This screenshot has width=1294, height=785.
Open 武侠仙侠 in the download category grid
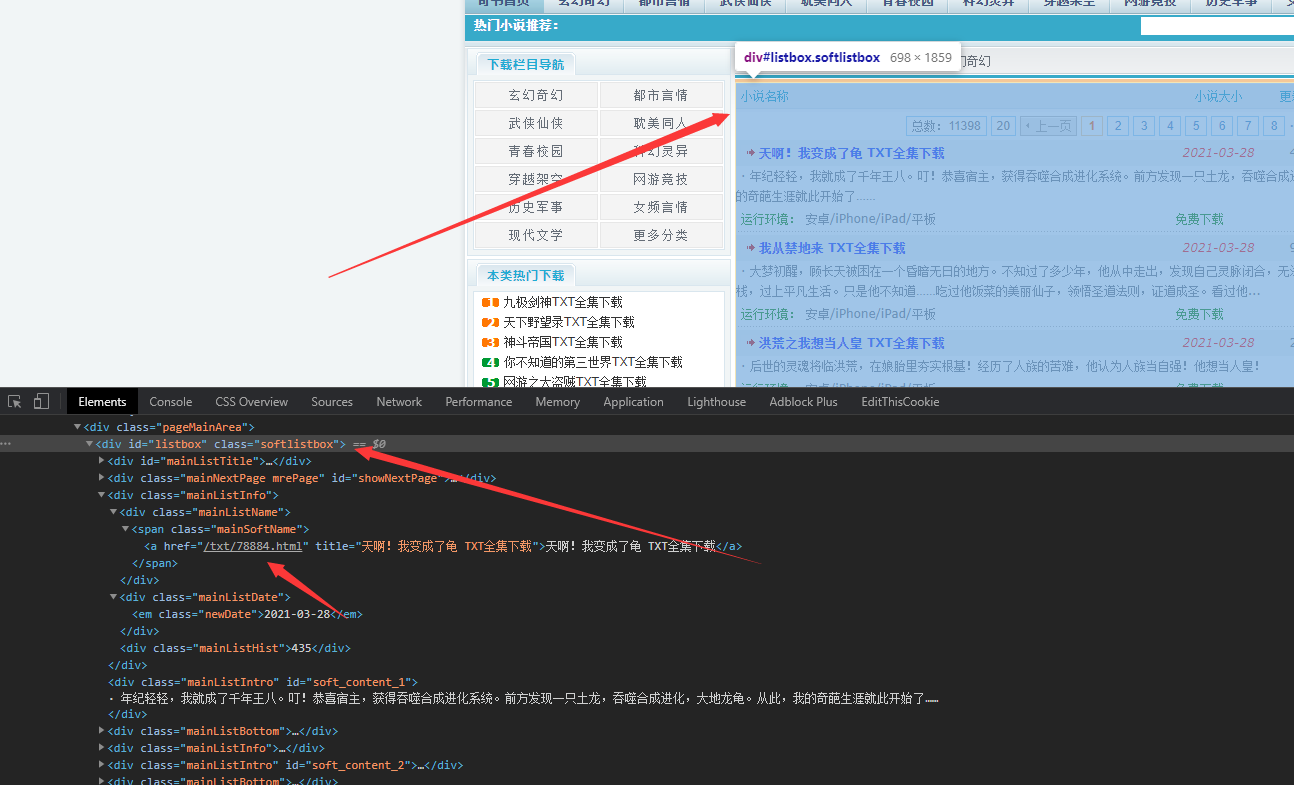[x=536, y=123]
